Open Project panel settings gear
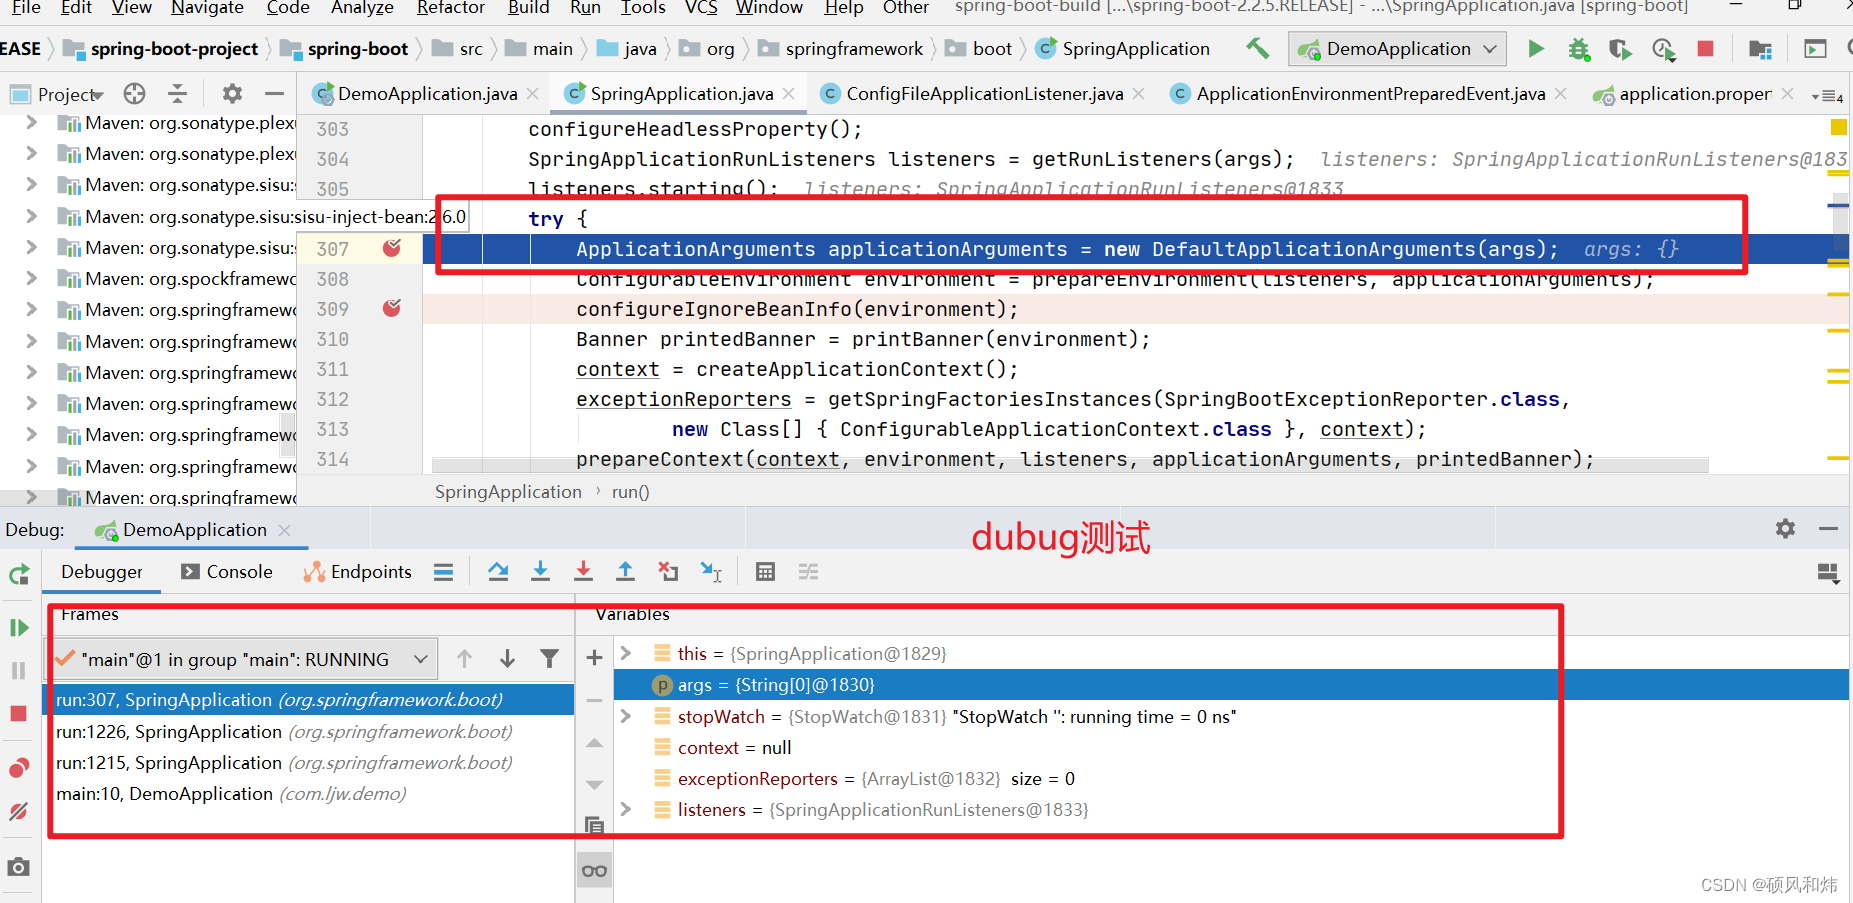The height and width of the screenshot is (903, 1853). [x=232, y=94]
